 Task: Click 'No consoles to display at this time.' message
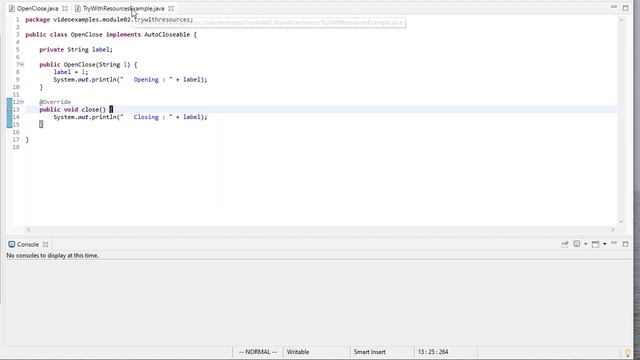(x=53, y=255)
